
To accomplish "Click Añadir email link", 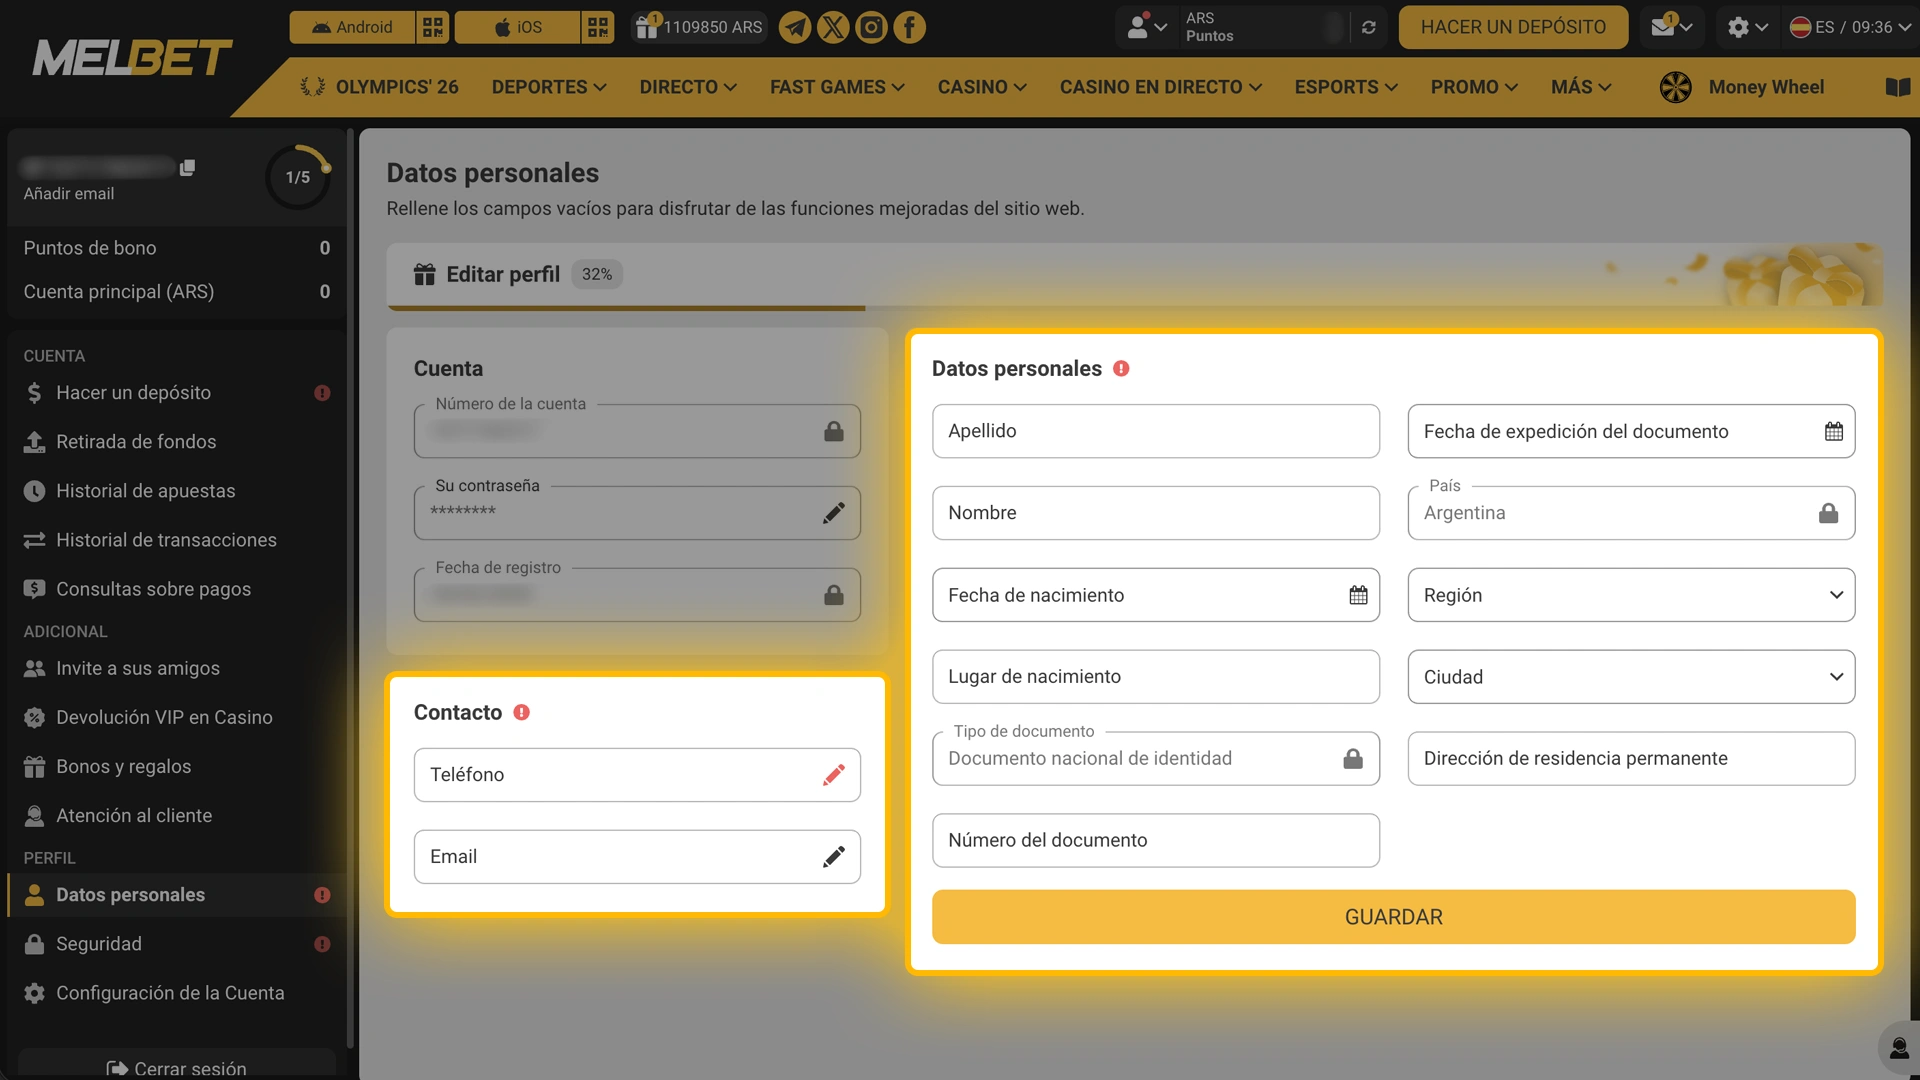I will click(69, 194).
